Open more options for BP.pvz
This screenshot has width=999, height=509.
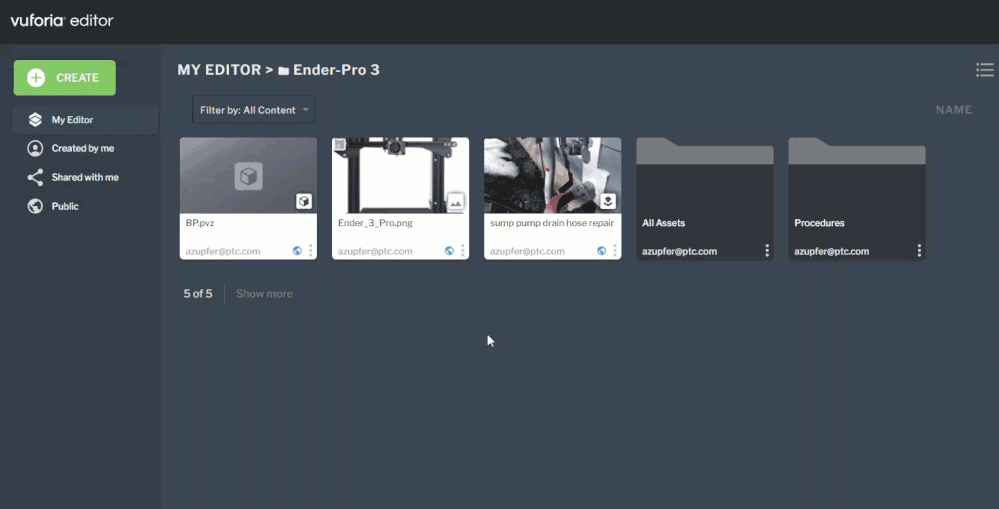[311, 251]
